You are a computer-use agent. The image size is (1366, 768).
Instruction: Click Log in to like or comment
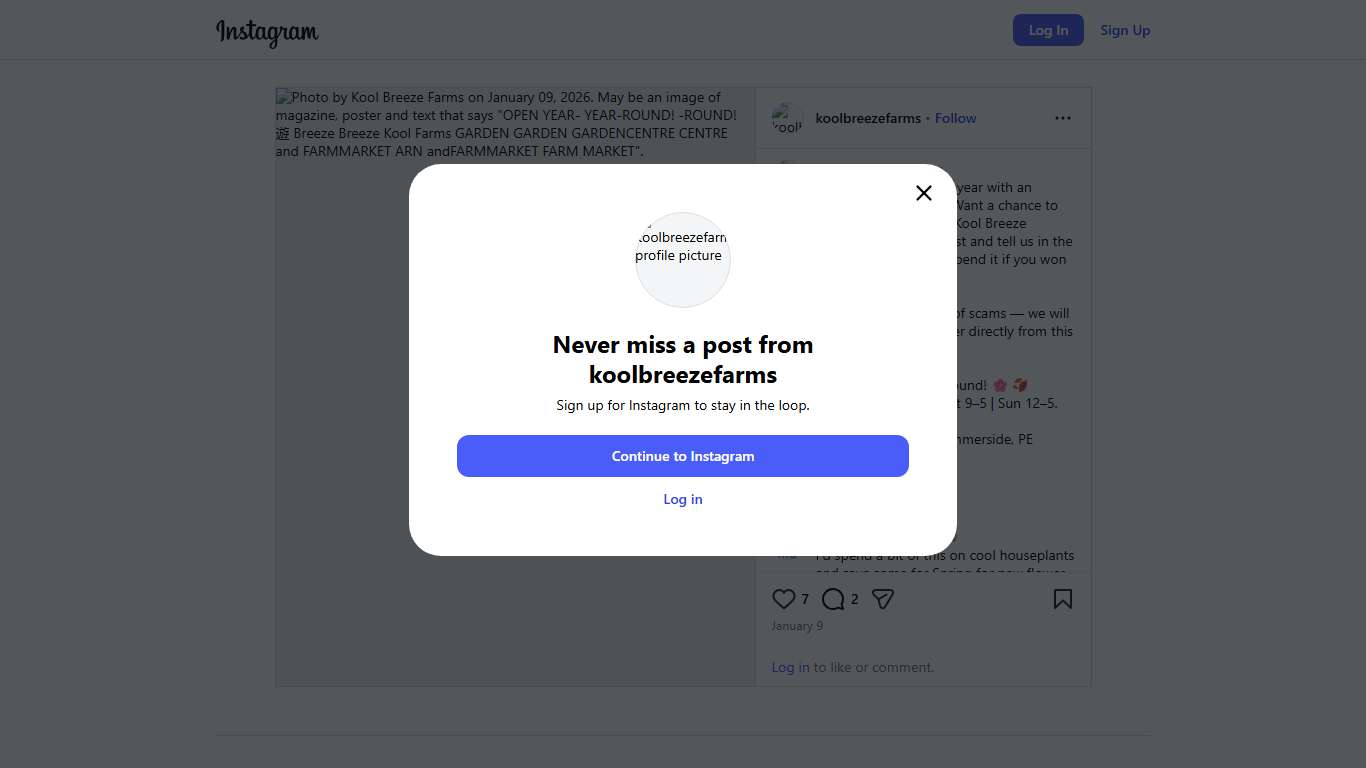[x=790, y=667]
